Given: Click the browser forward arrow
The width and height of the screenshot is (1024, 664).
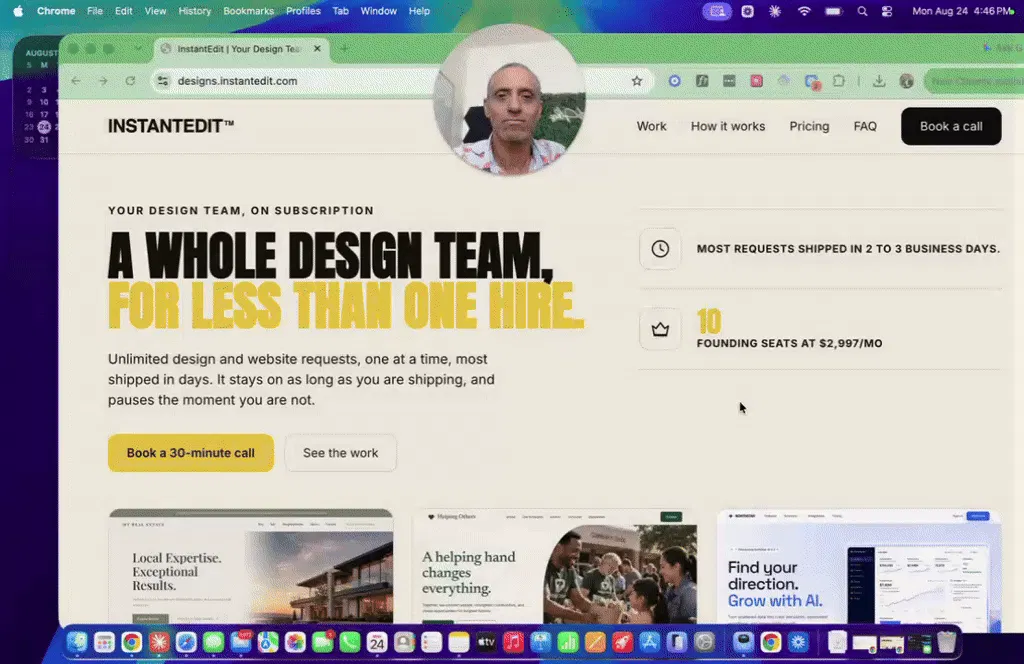Looking at the screenshot, I should (x=103, y=81).
